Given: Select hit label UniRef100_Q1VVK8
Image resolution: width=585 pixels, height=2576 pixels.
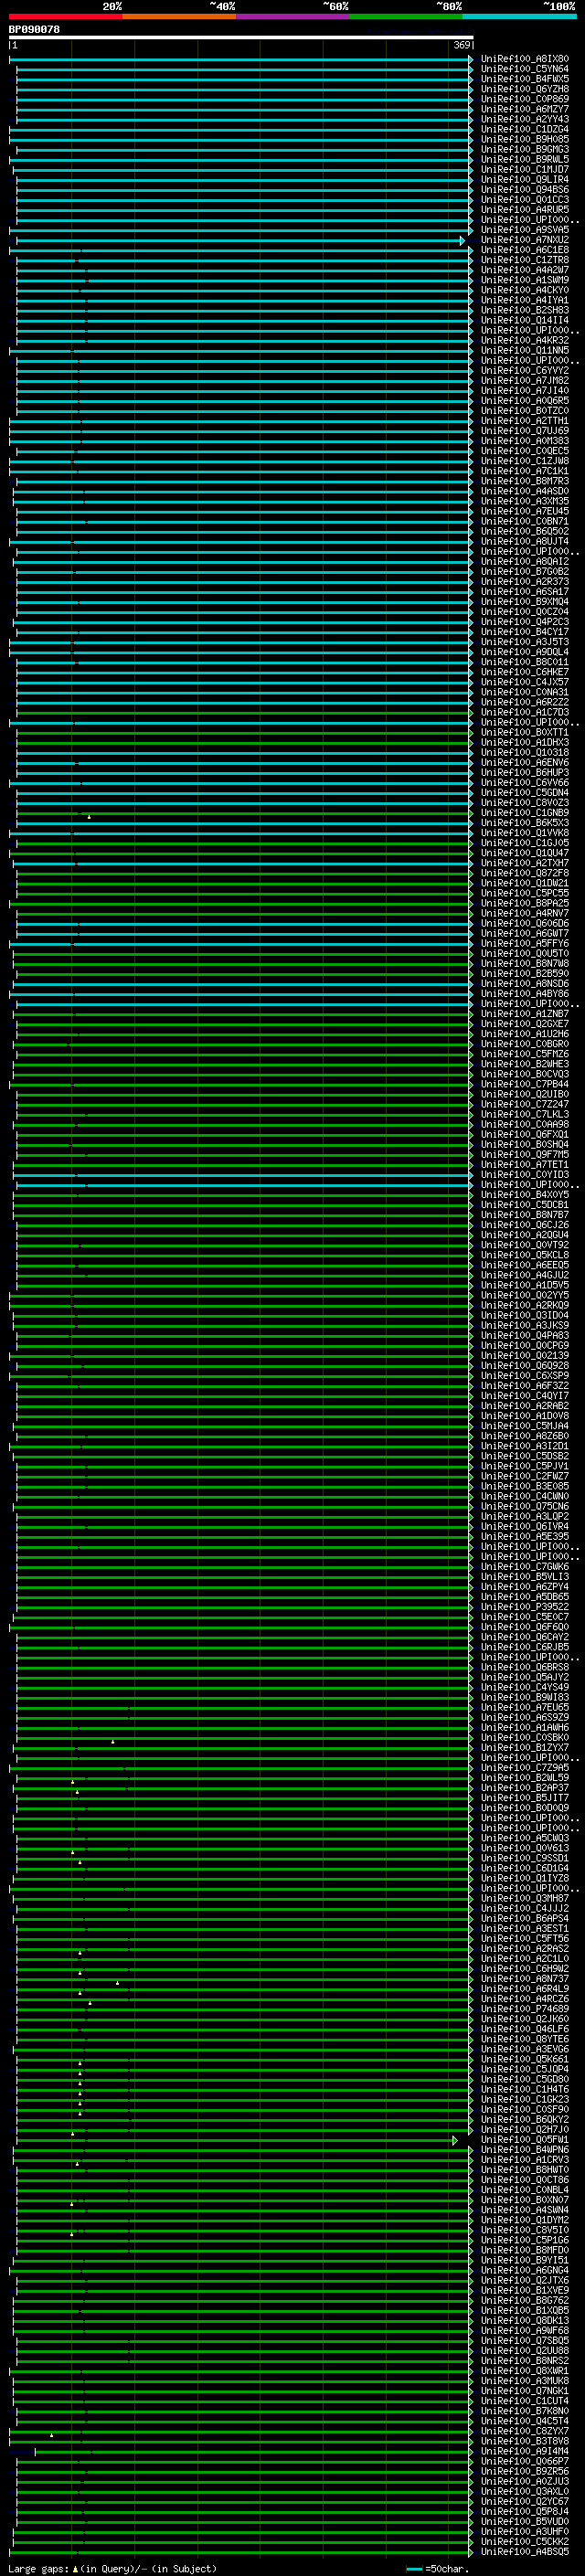Looking at the screenshot, I should click(x=524, y=833).
